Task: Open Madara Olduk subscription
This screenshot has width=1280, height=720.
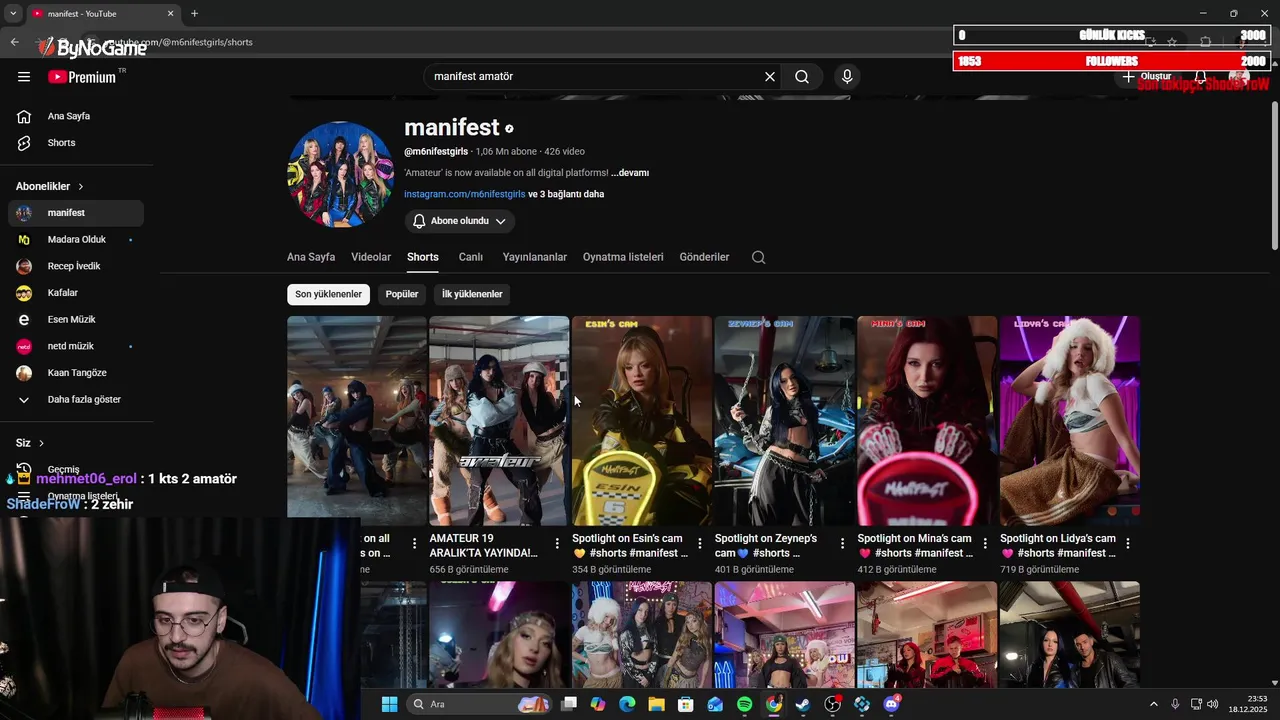Action: point(76,240)
